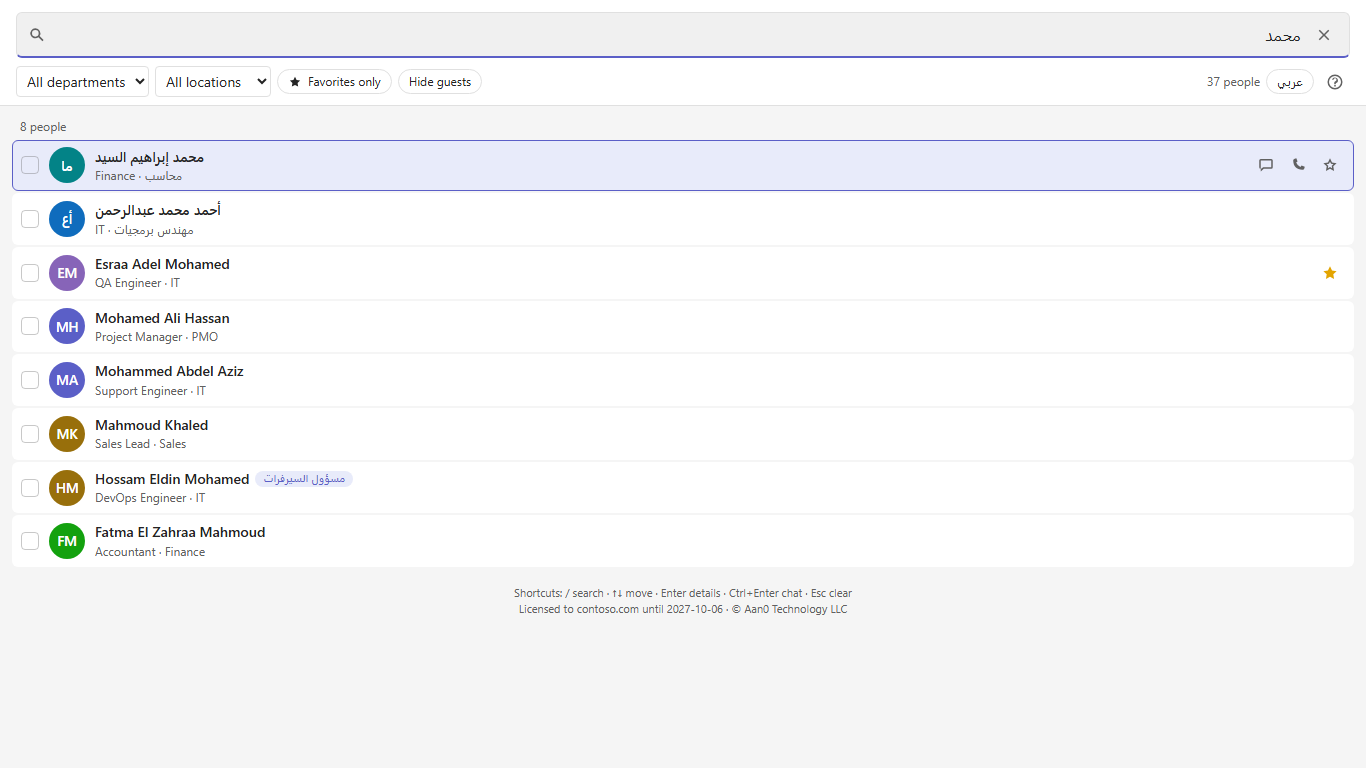Click the Esraa Adel Mohamed name
The width and height of the screenshot is (1366, 768).
tap(162, 264)
